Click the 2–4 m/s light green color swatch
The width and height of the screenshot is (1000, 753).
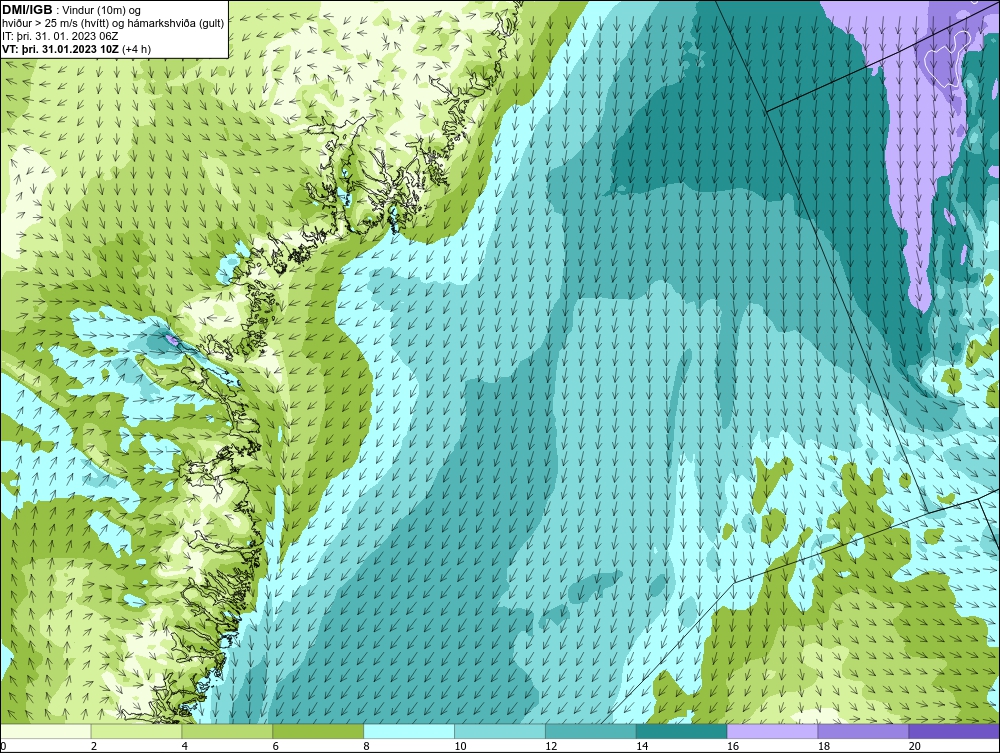tap(136, 731)
